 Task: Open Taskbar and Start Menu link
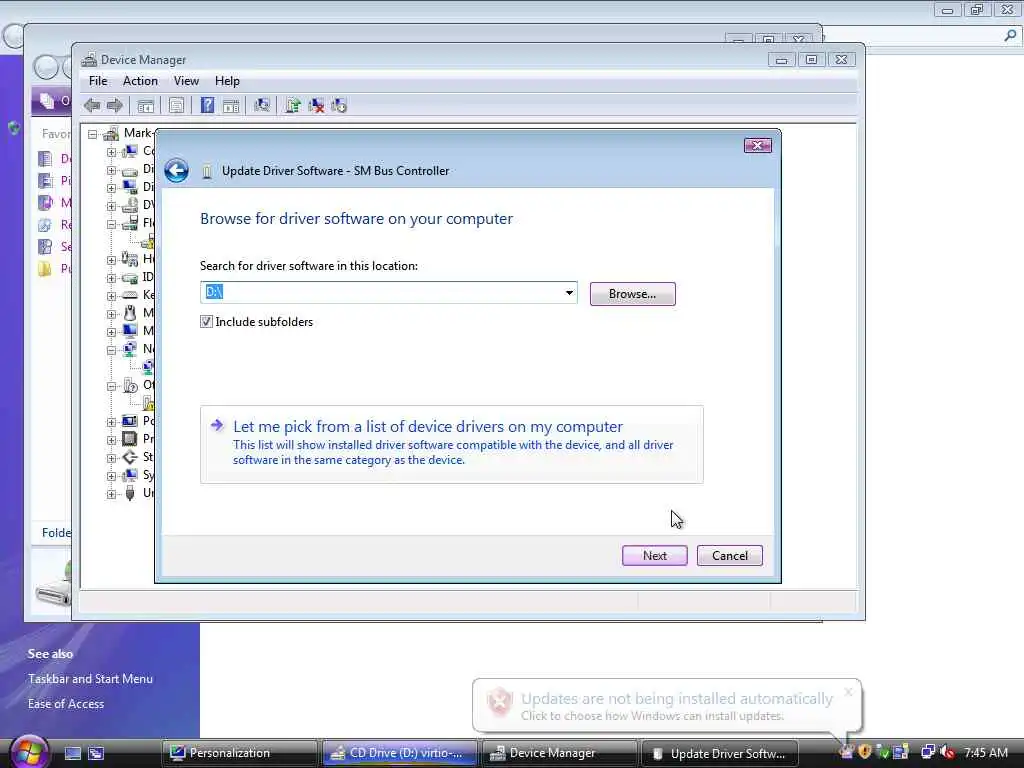[x=90, y=679]
